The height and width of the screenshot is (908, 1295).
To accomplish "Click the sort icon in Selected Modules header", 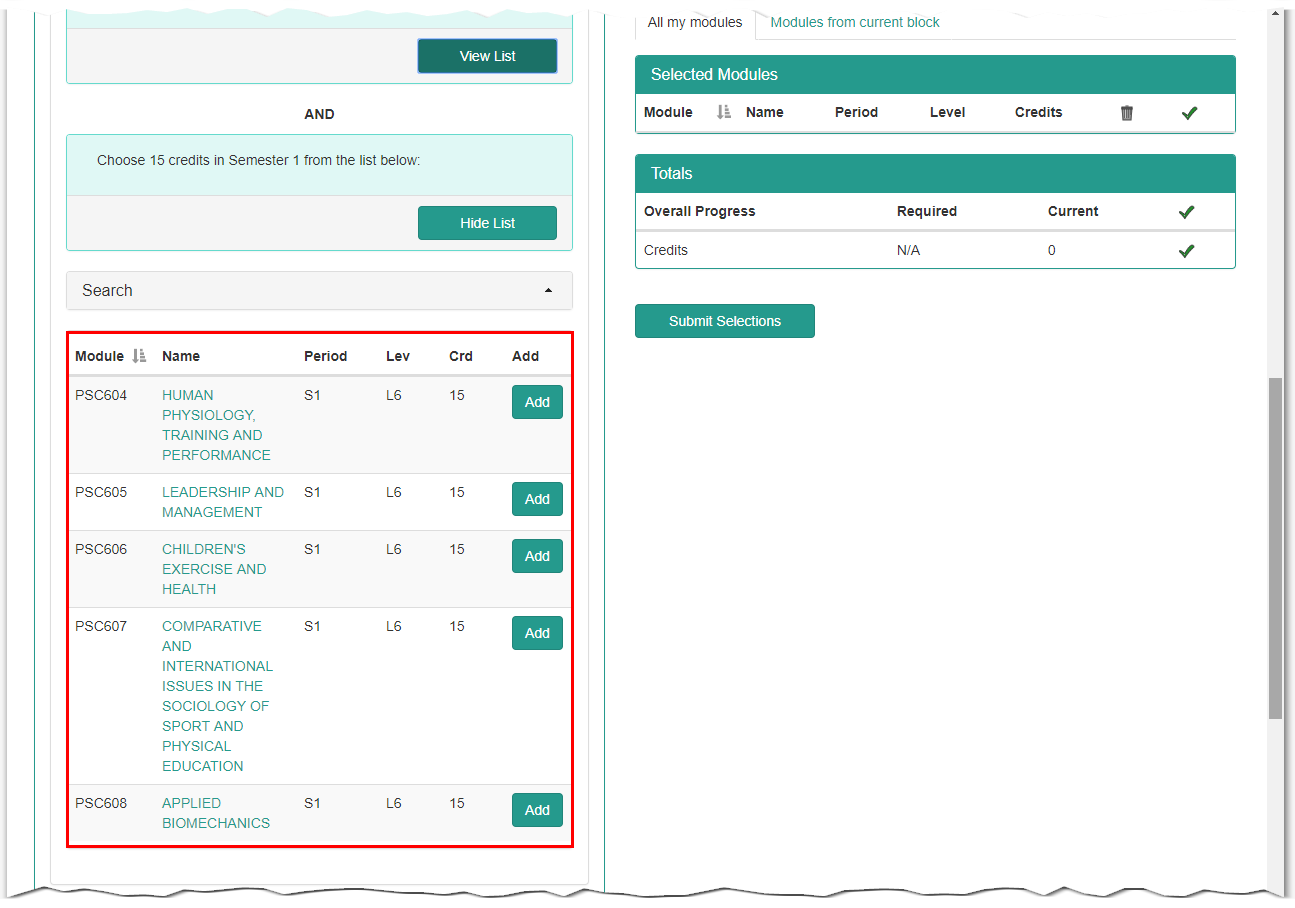I will [723, 112].
